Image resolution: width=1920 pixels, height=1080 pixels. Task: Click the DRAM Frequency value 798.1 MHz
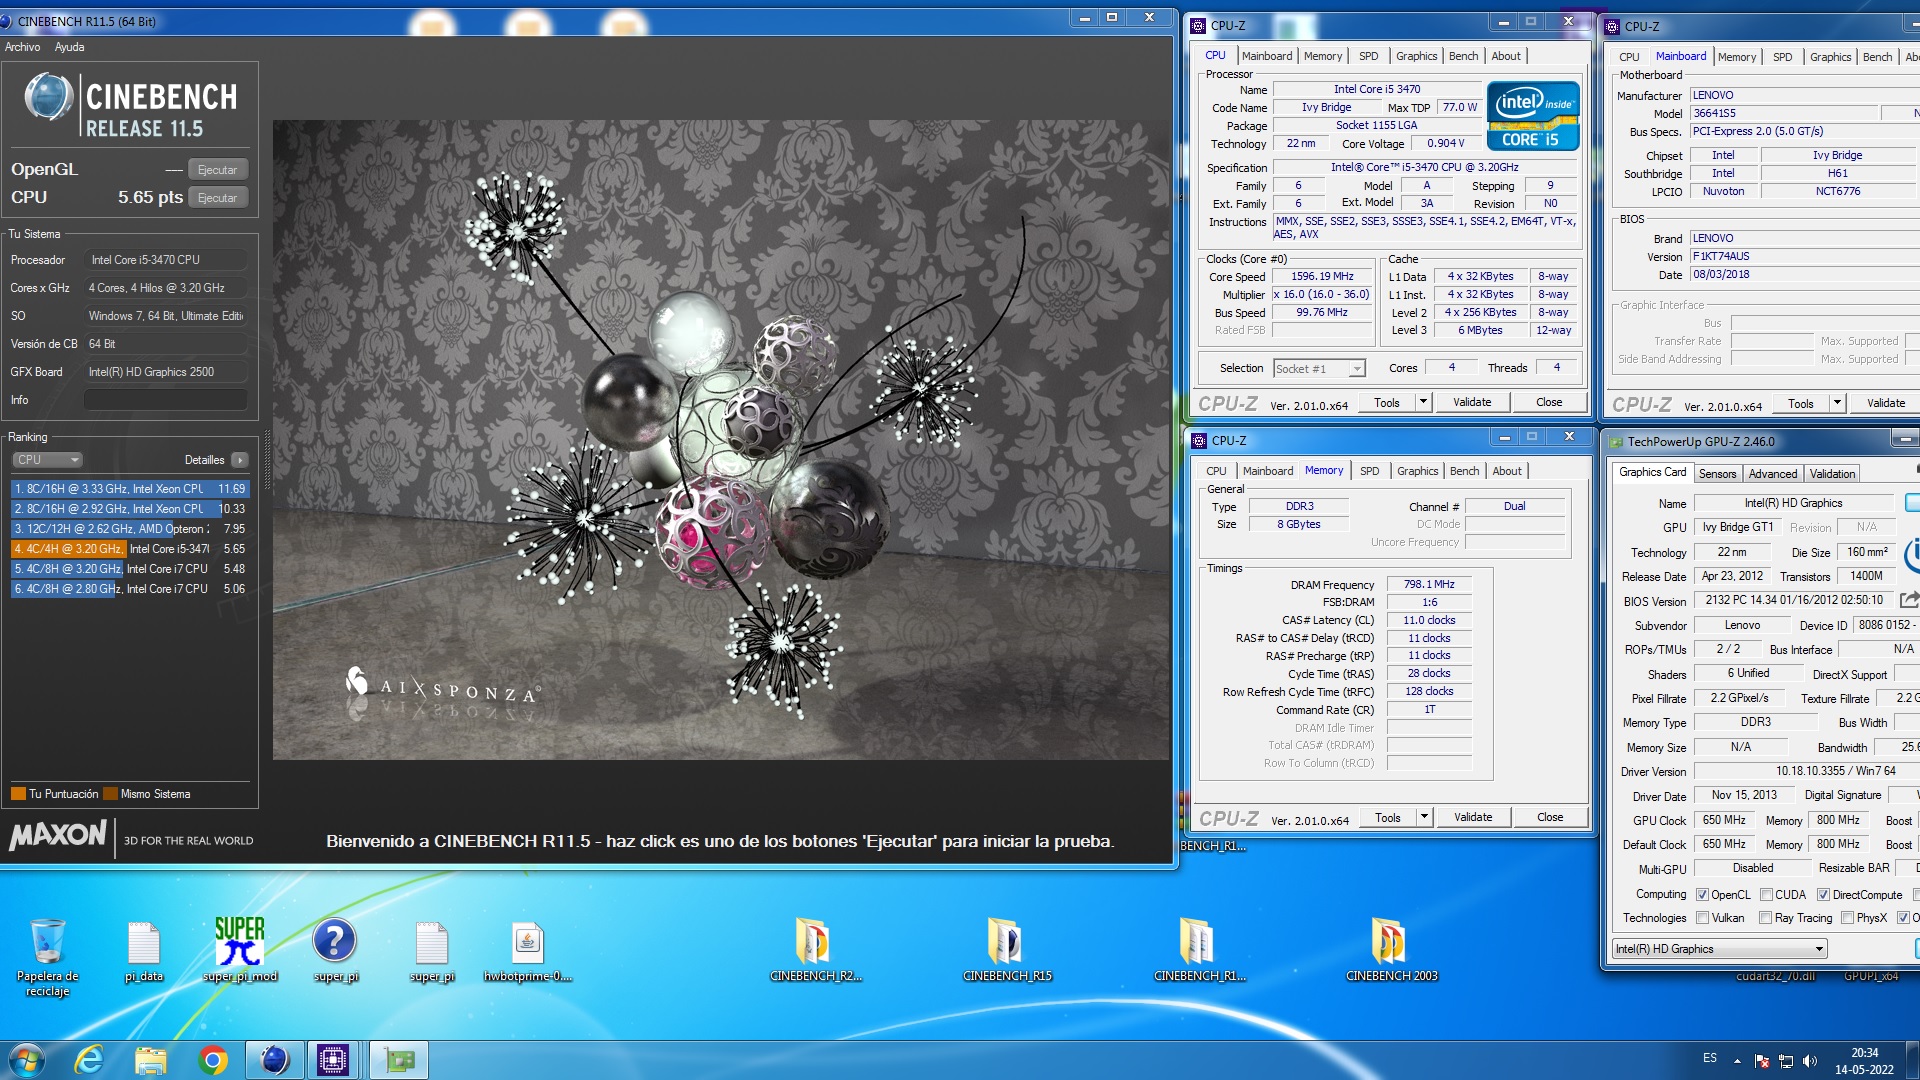[1429, 584]
